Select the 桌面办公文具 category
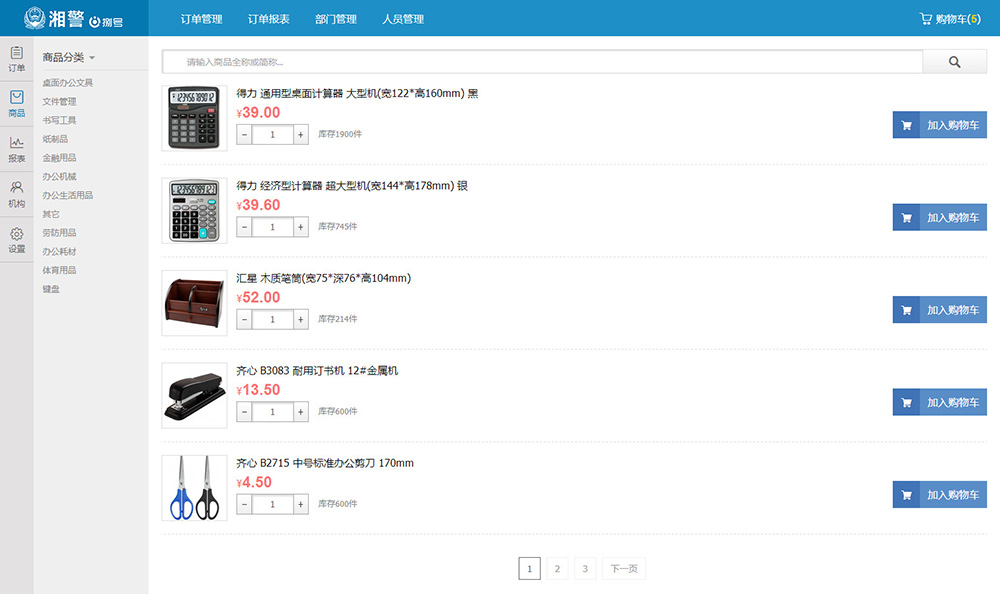 (x=67, y=83)
